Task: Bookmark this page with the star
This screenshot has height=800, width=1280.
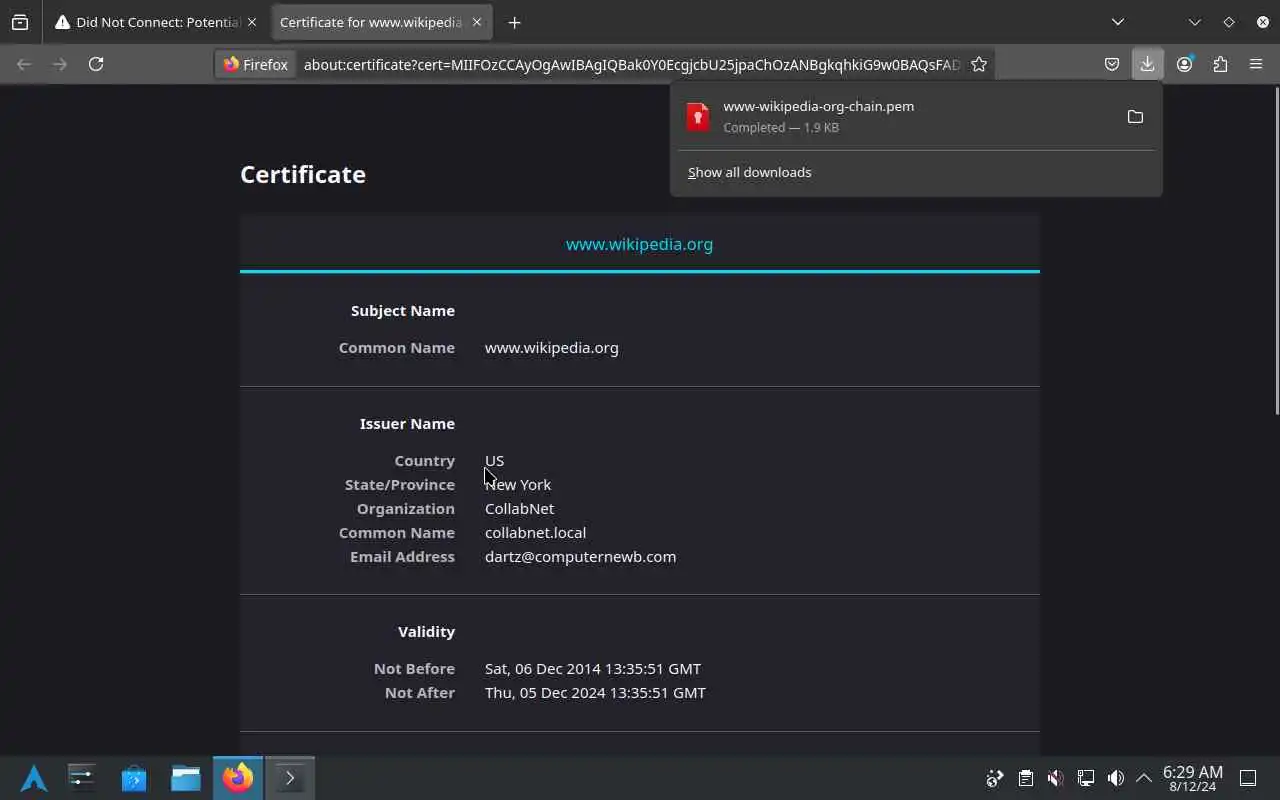Action: (x=979, y=64)
